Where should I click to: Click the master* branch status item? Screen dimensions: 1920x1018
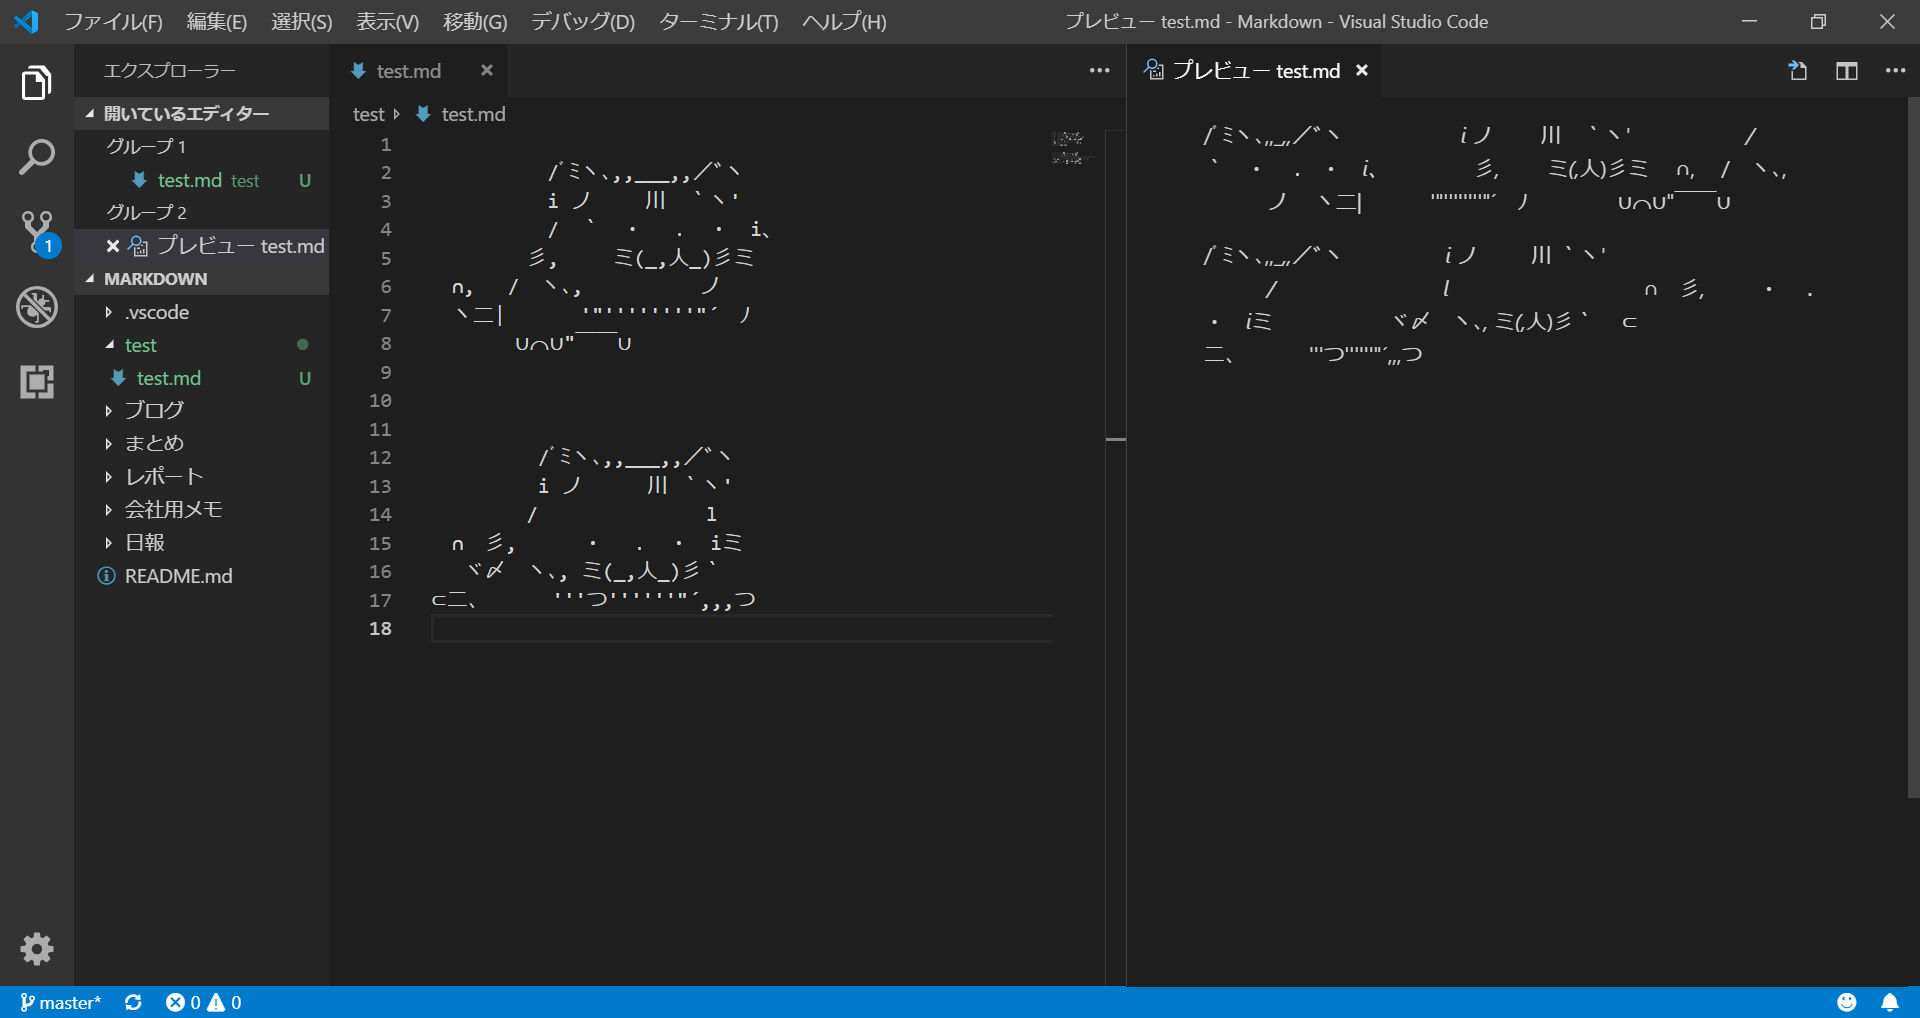coord(60,1002)
